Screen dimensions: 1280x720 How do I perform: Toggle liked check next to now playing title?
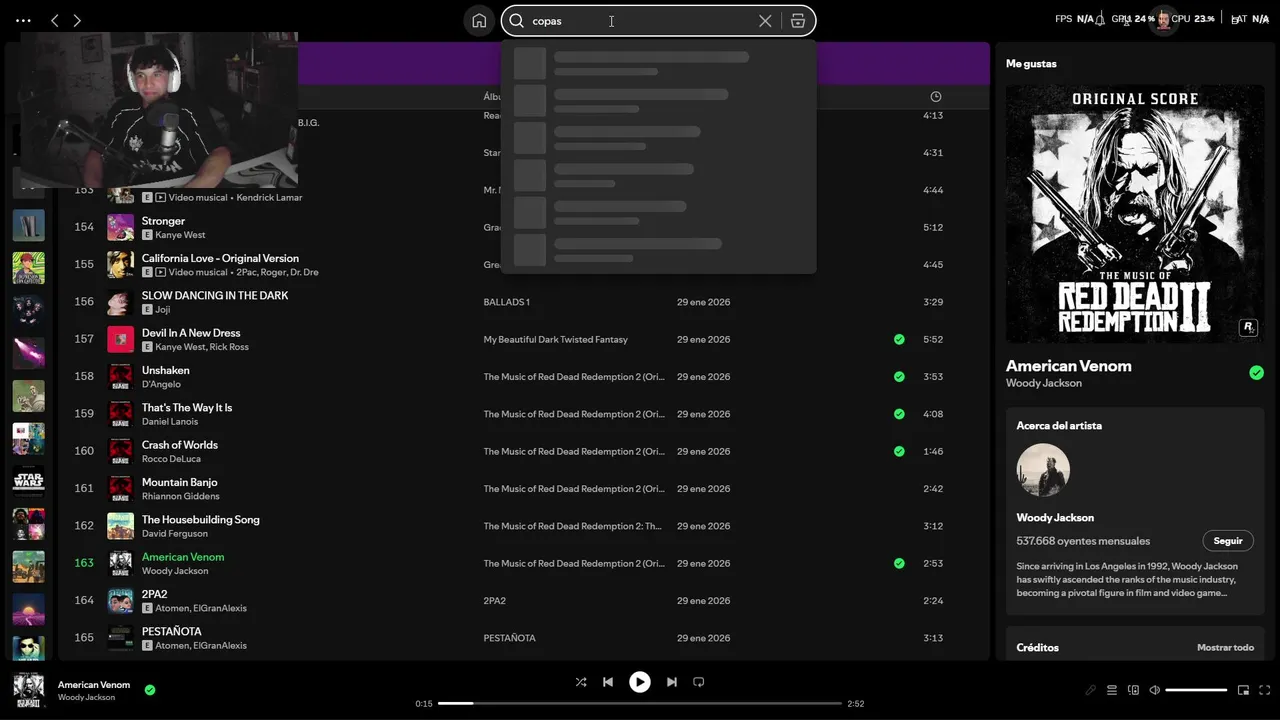pos(150,690)
